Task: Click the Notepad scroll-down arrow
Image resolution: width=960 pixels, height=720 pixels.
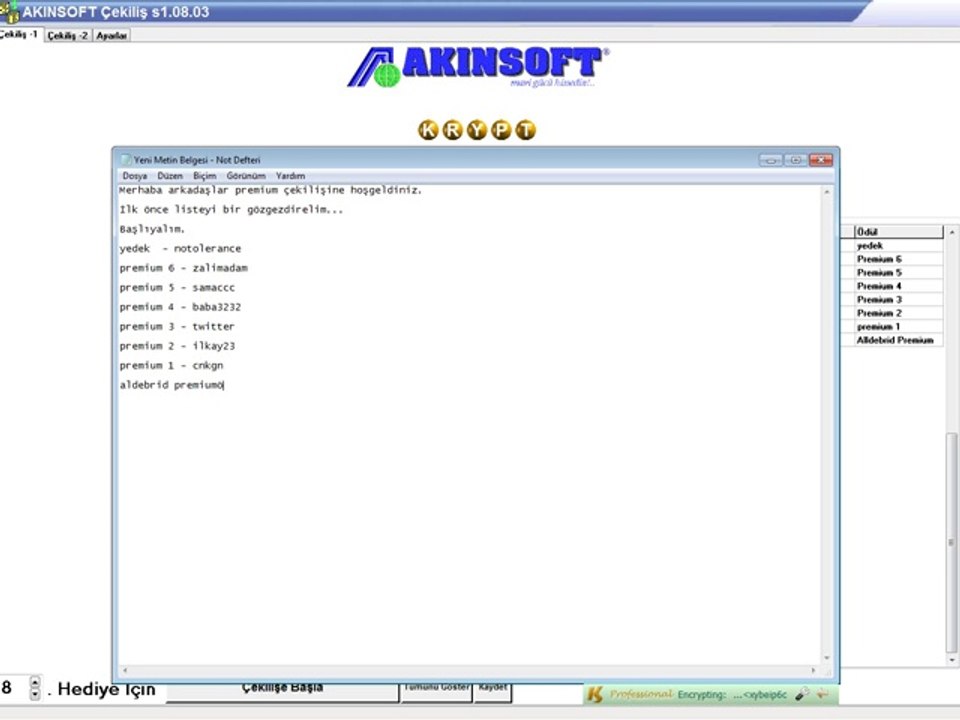Action: 827,658
